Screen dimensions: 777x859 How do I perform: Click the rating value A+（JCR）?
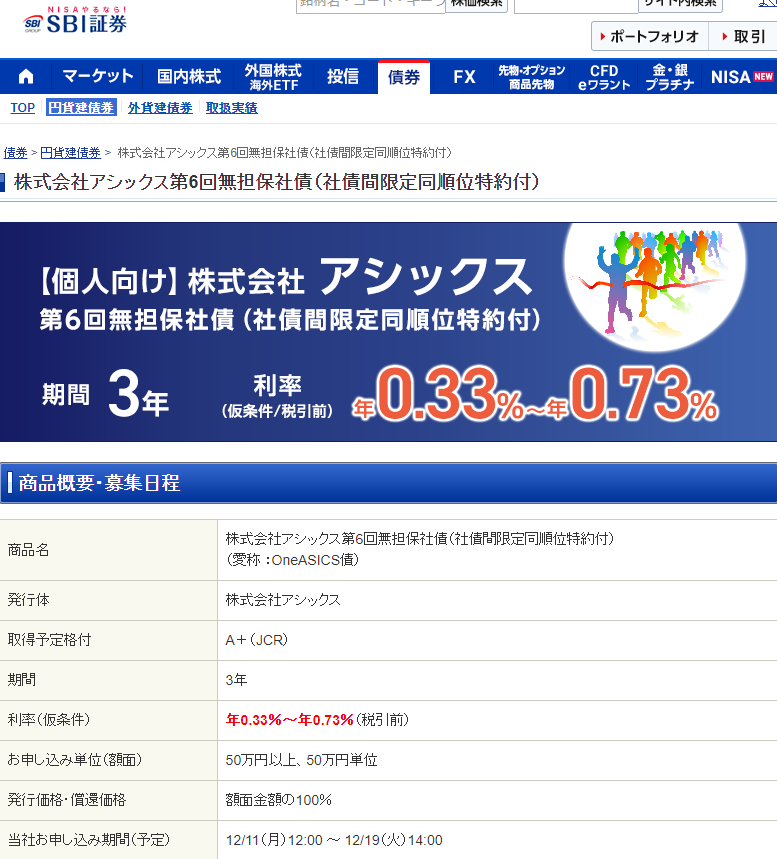(256, 640)
